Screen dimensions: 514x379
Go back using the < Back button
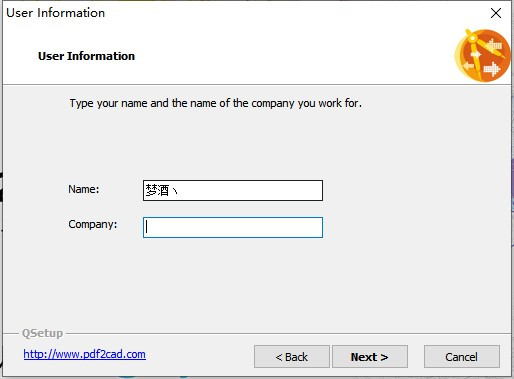coord(292,357)
